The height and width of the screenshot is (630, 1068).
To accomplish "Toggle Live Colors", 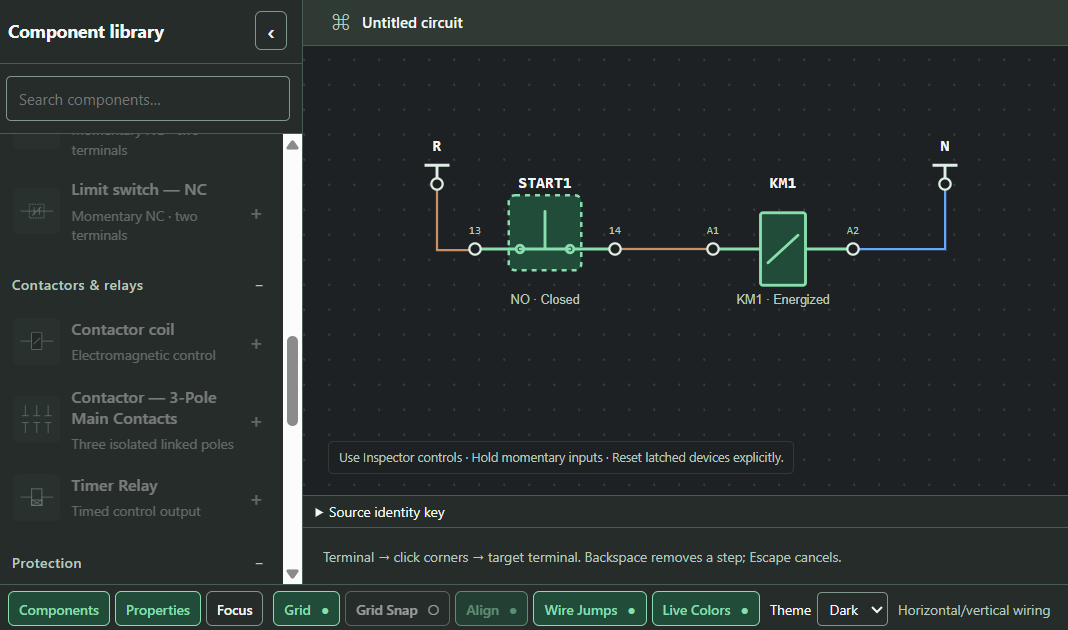I will coord(706,609).
